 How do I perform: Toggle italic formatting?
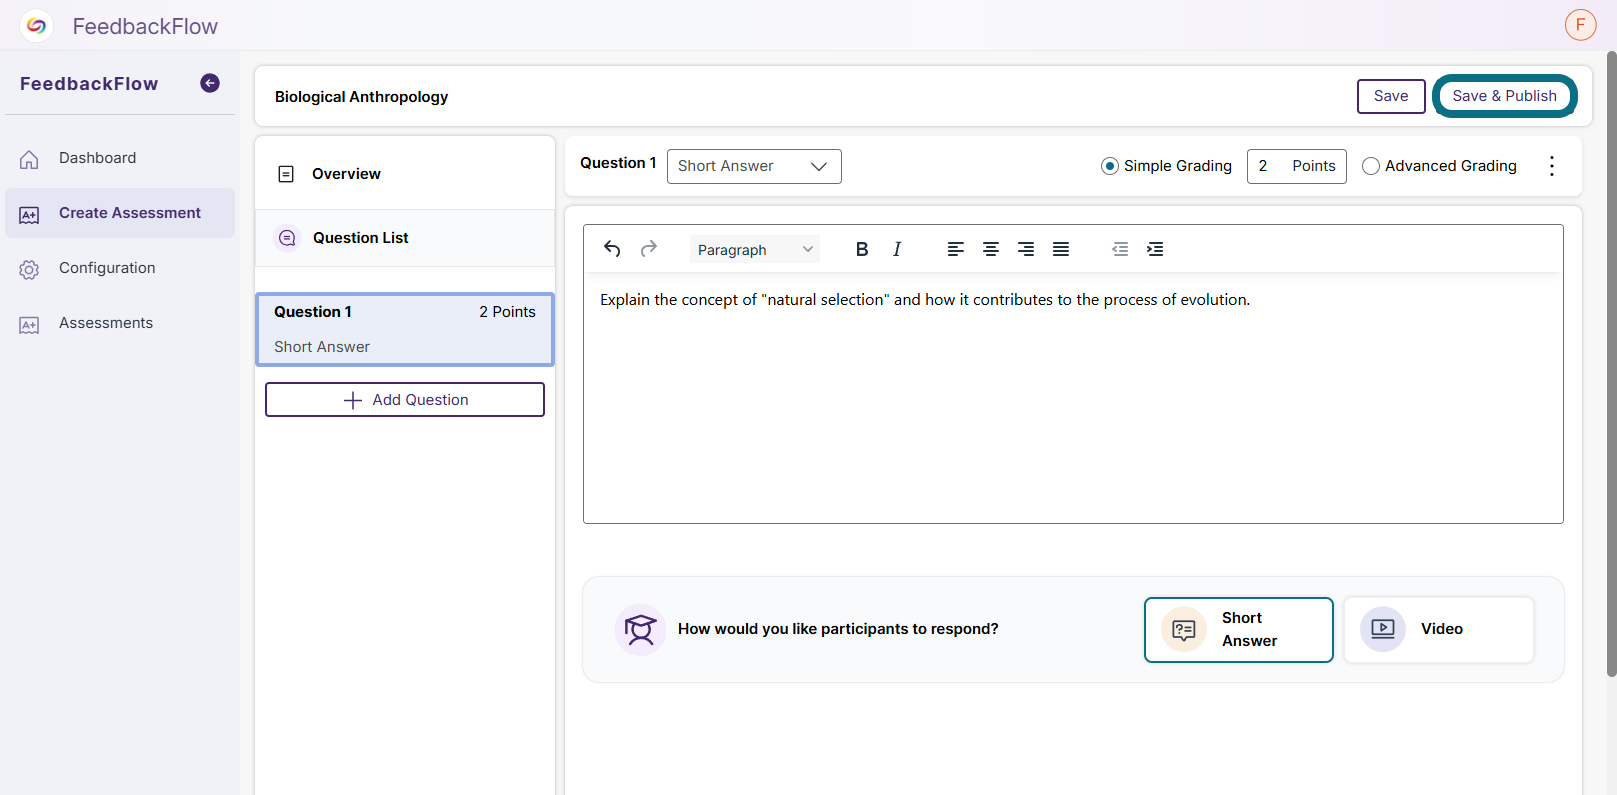897,249
